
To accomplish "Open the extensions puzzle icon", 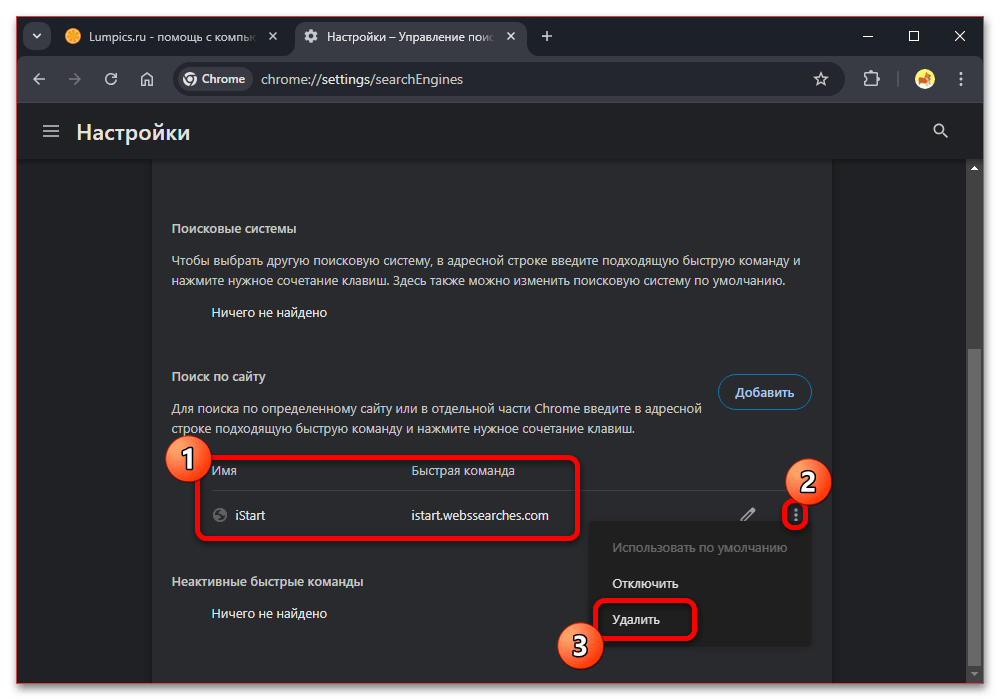I will pyautogui.click(x=871, y=78).
